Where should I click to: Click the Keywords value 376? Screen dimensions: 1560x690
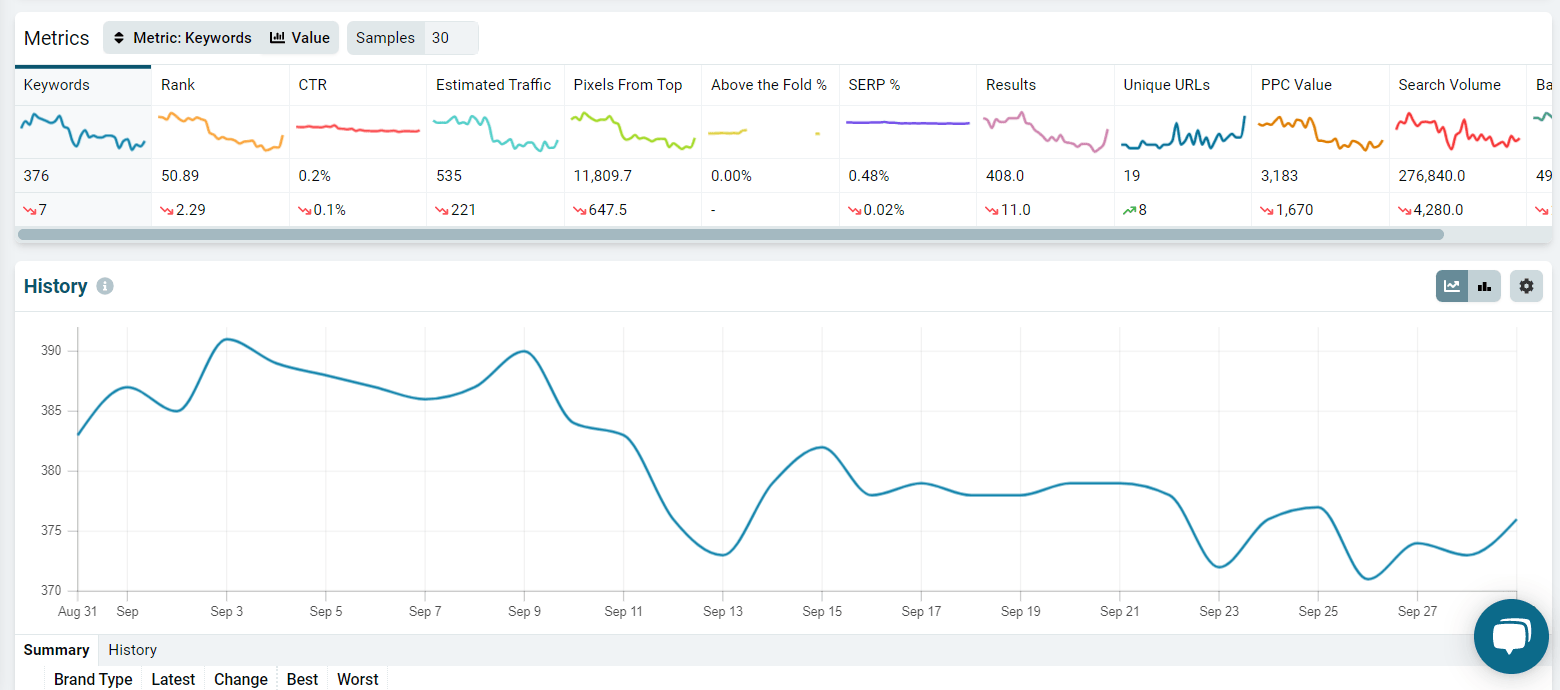[x=36, y=176]
